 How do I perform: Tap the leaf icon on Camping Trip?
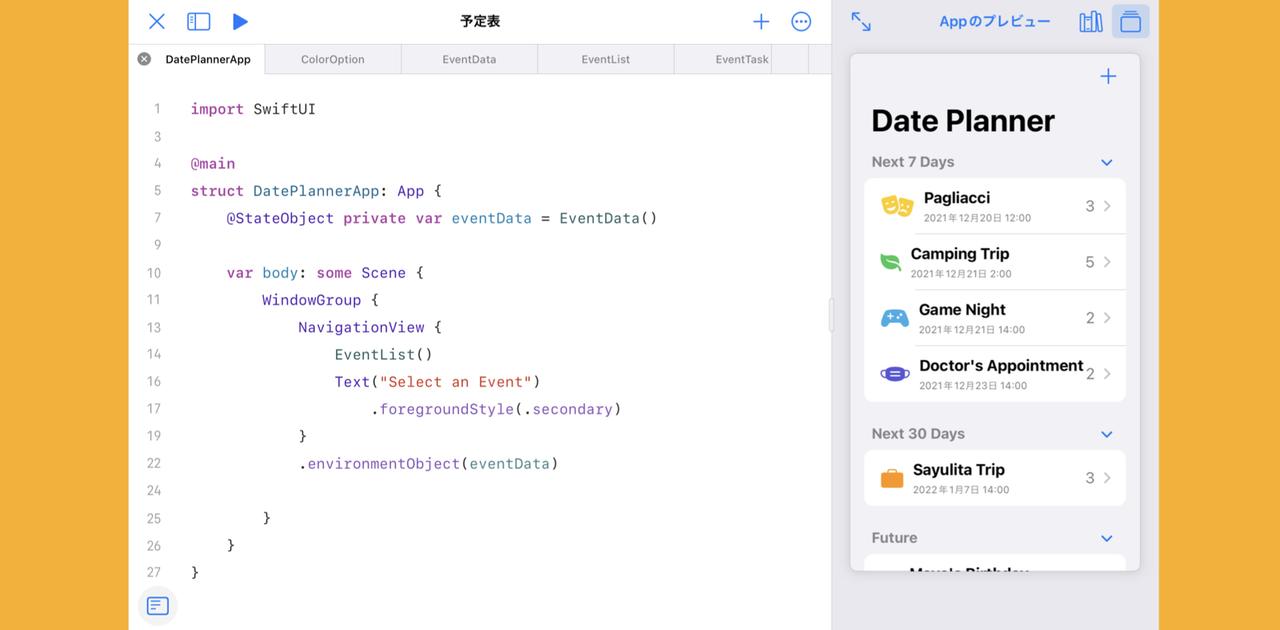click(x=894, y=261)
